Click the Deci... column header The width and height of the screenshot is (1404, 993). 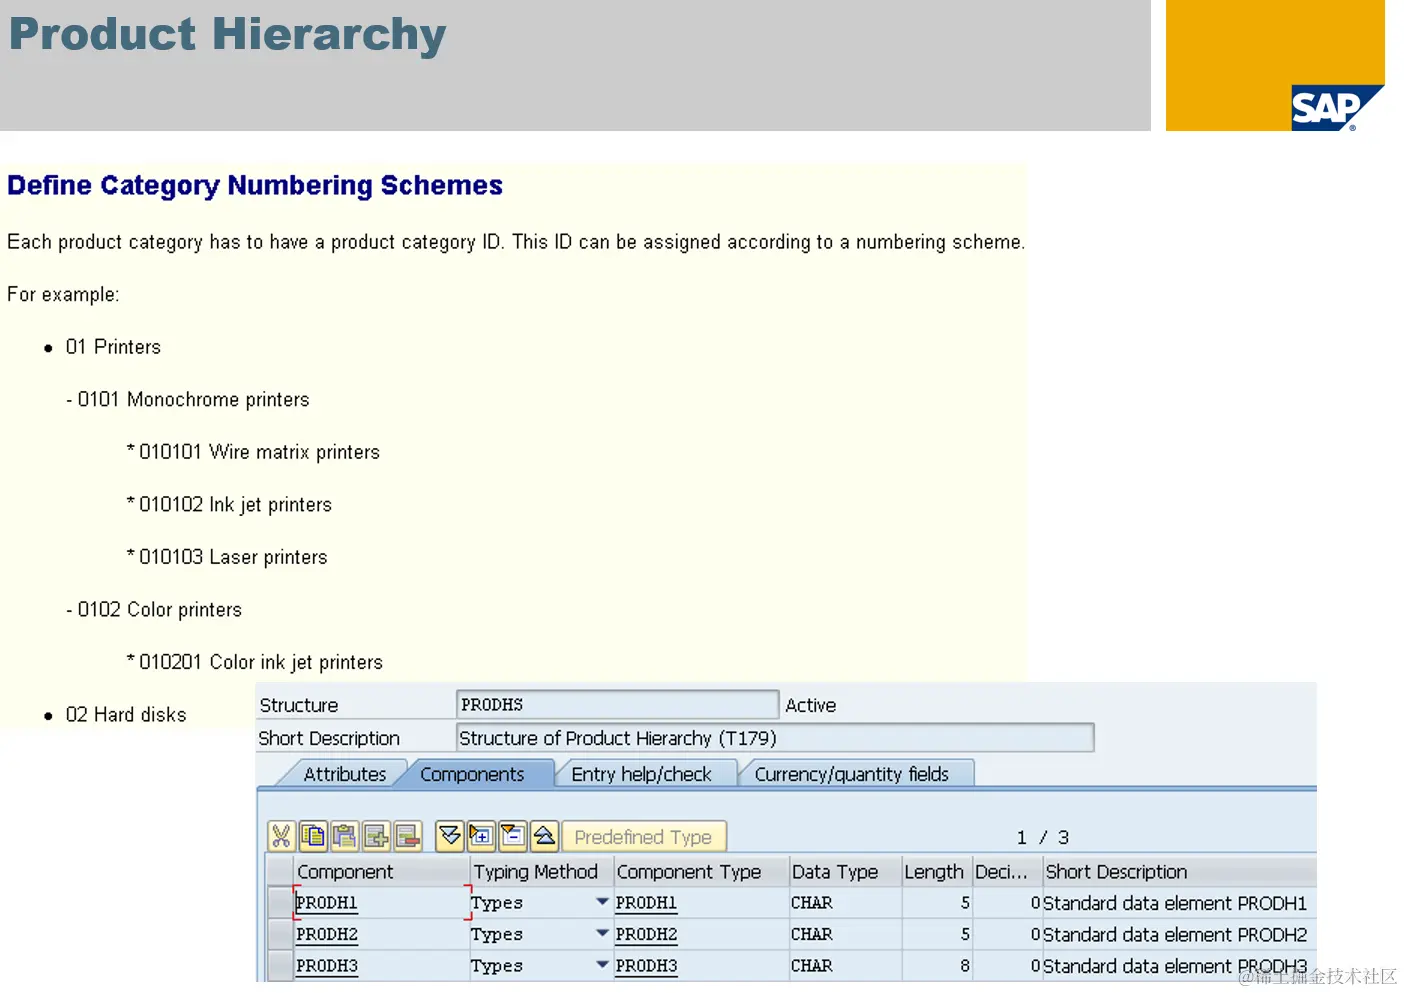tap(1008, 871)
